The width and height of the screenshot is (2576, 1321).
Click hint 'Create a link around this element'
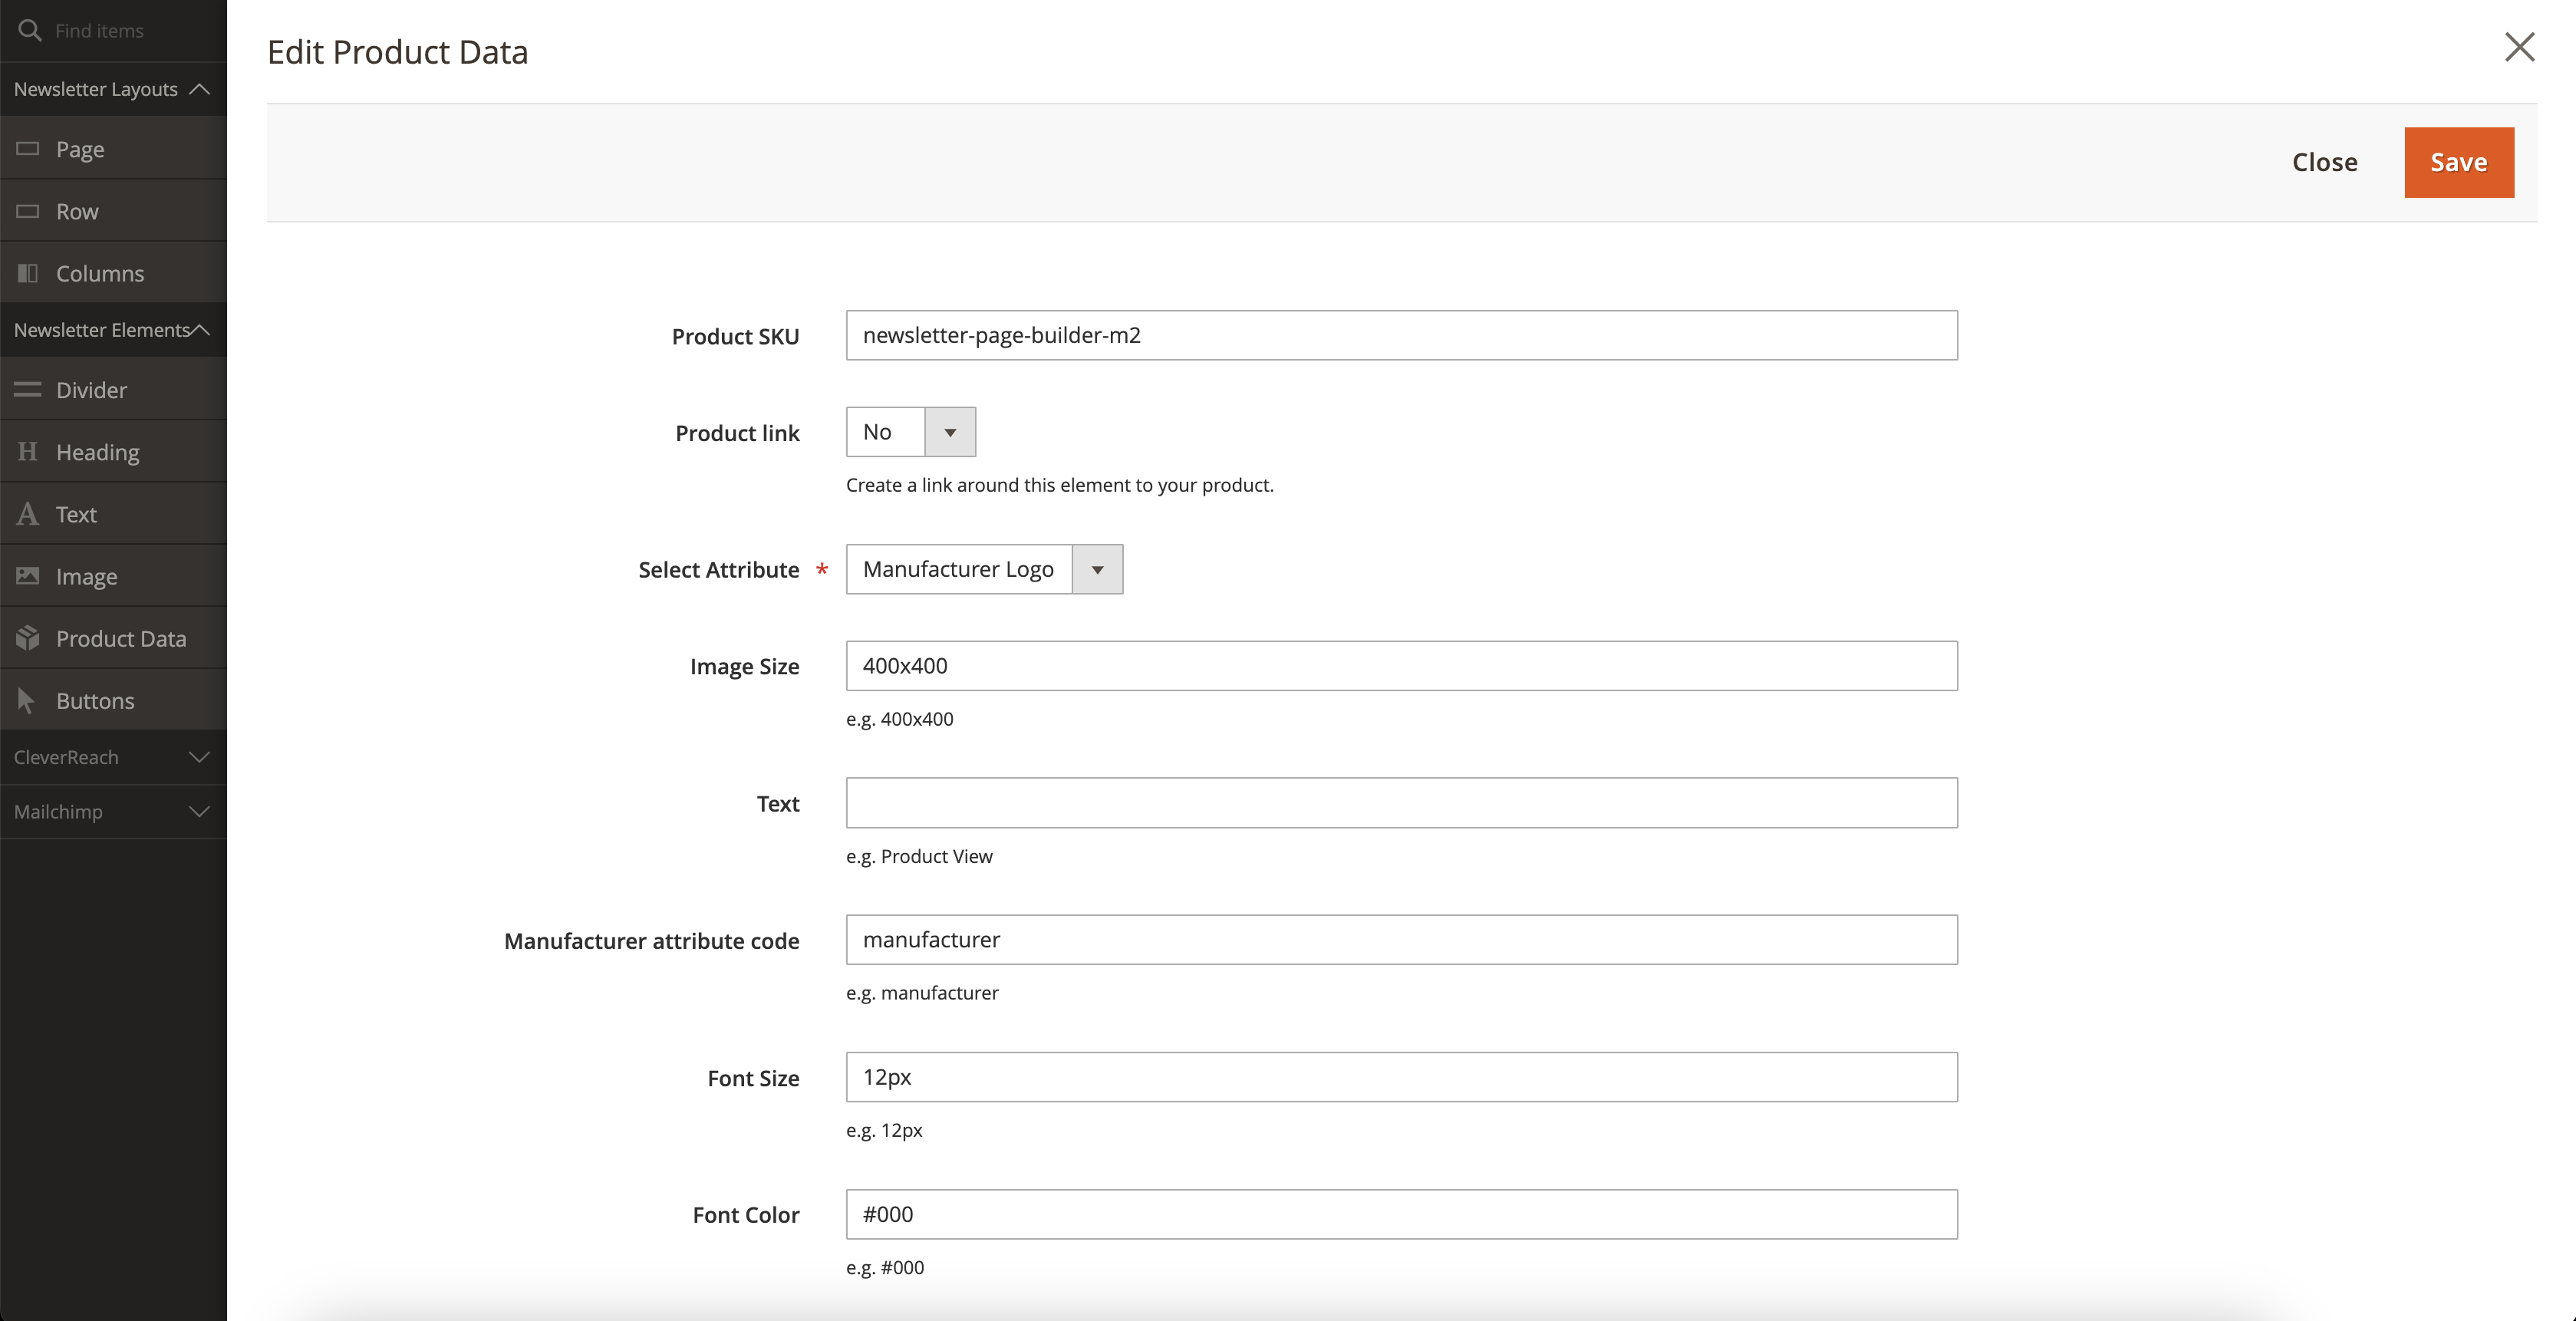click(1060, 485)
